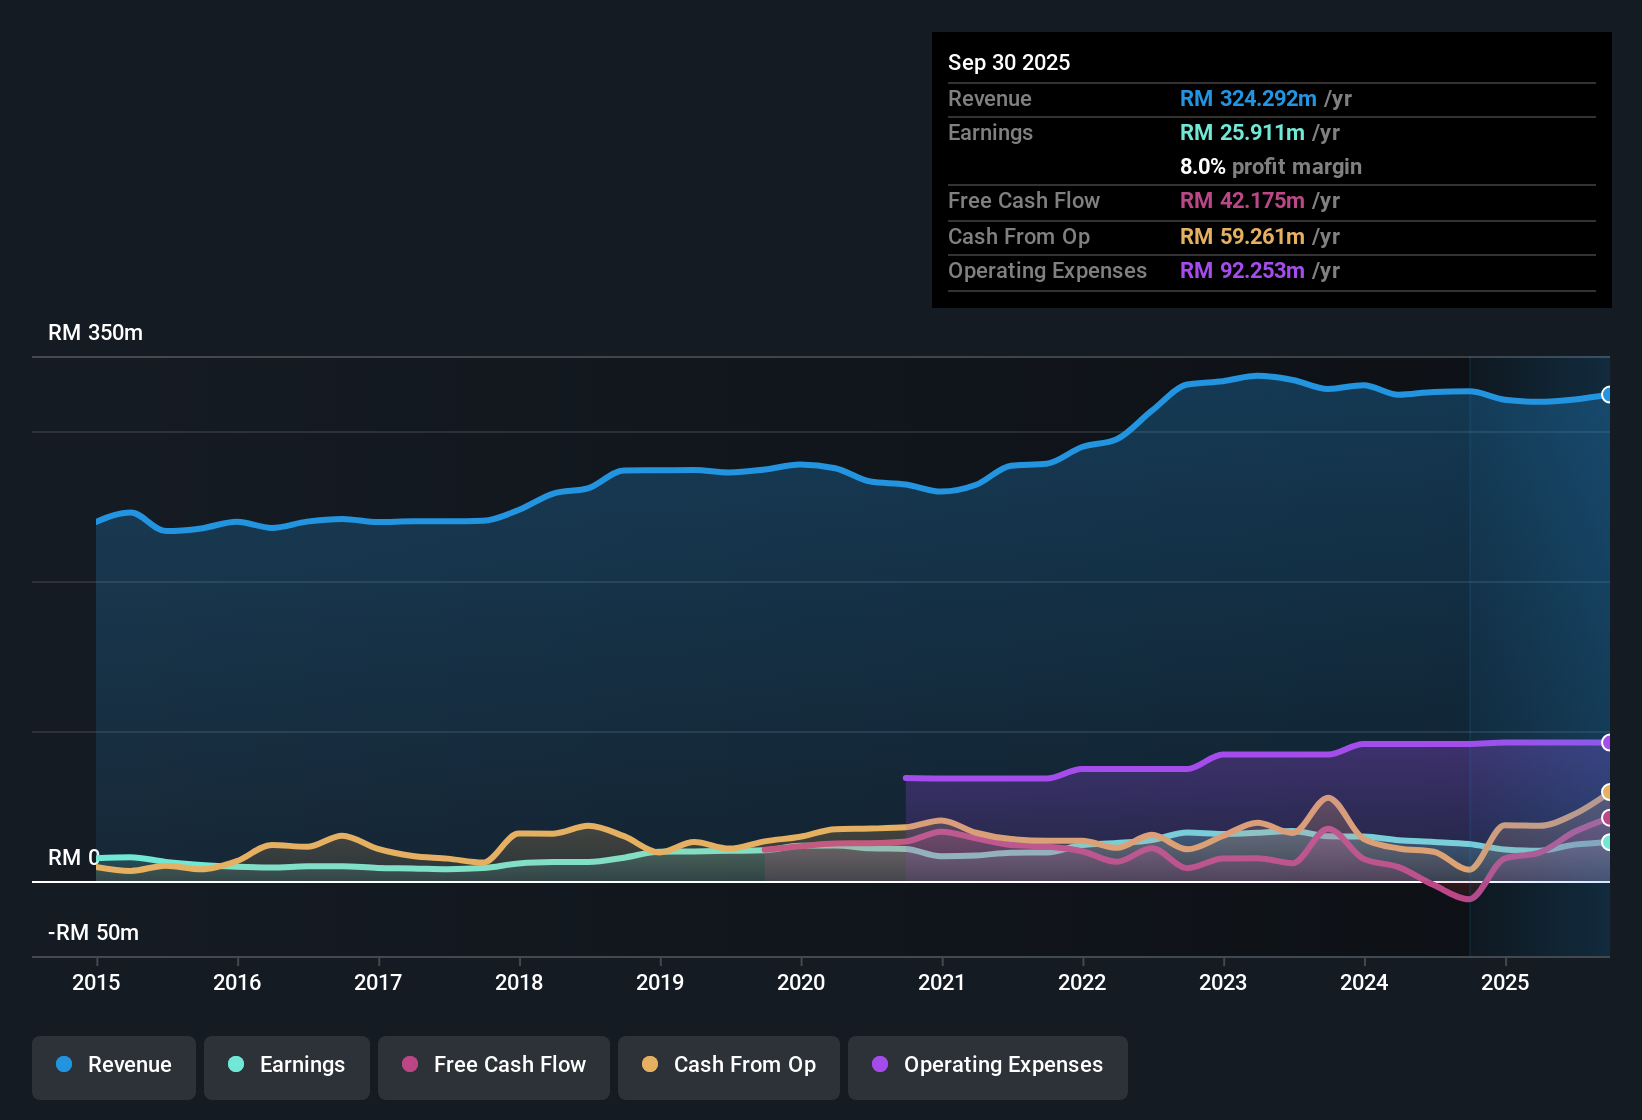
Task: Click the RM 324.292m Revenue value
Action: pyautogui.click(x=1247, y=99)
